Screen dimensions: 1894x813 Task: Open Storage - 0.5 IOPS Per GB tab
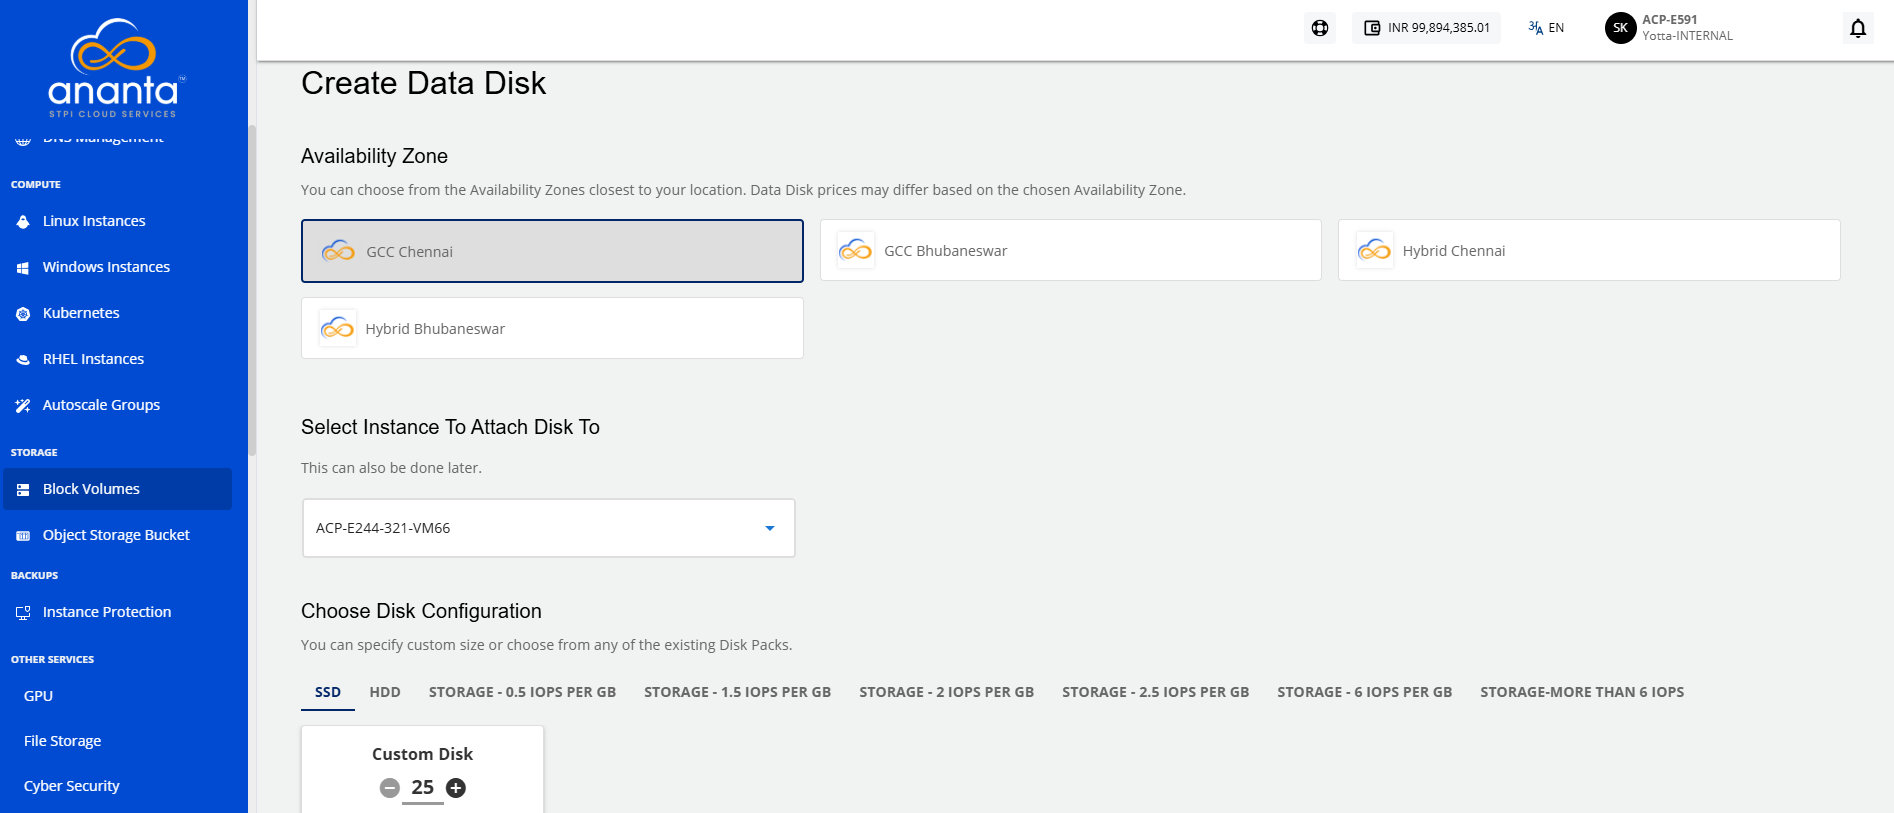pyautogui.click(x=522, y=692)
